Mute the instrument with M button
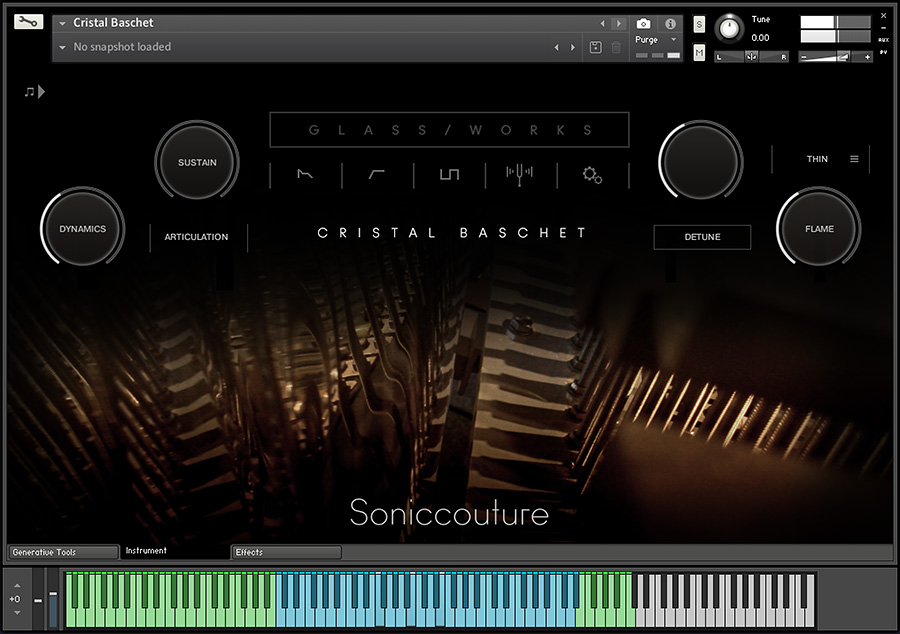 pos(699,53)
